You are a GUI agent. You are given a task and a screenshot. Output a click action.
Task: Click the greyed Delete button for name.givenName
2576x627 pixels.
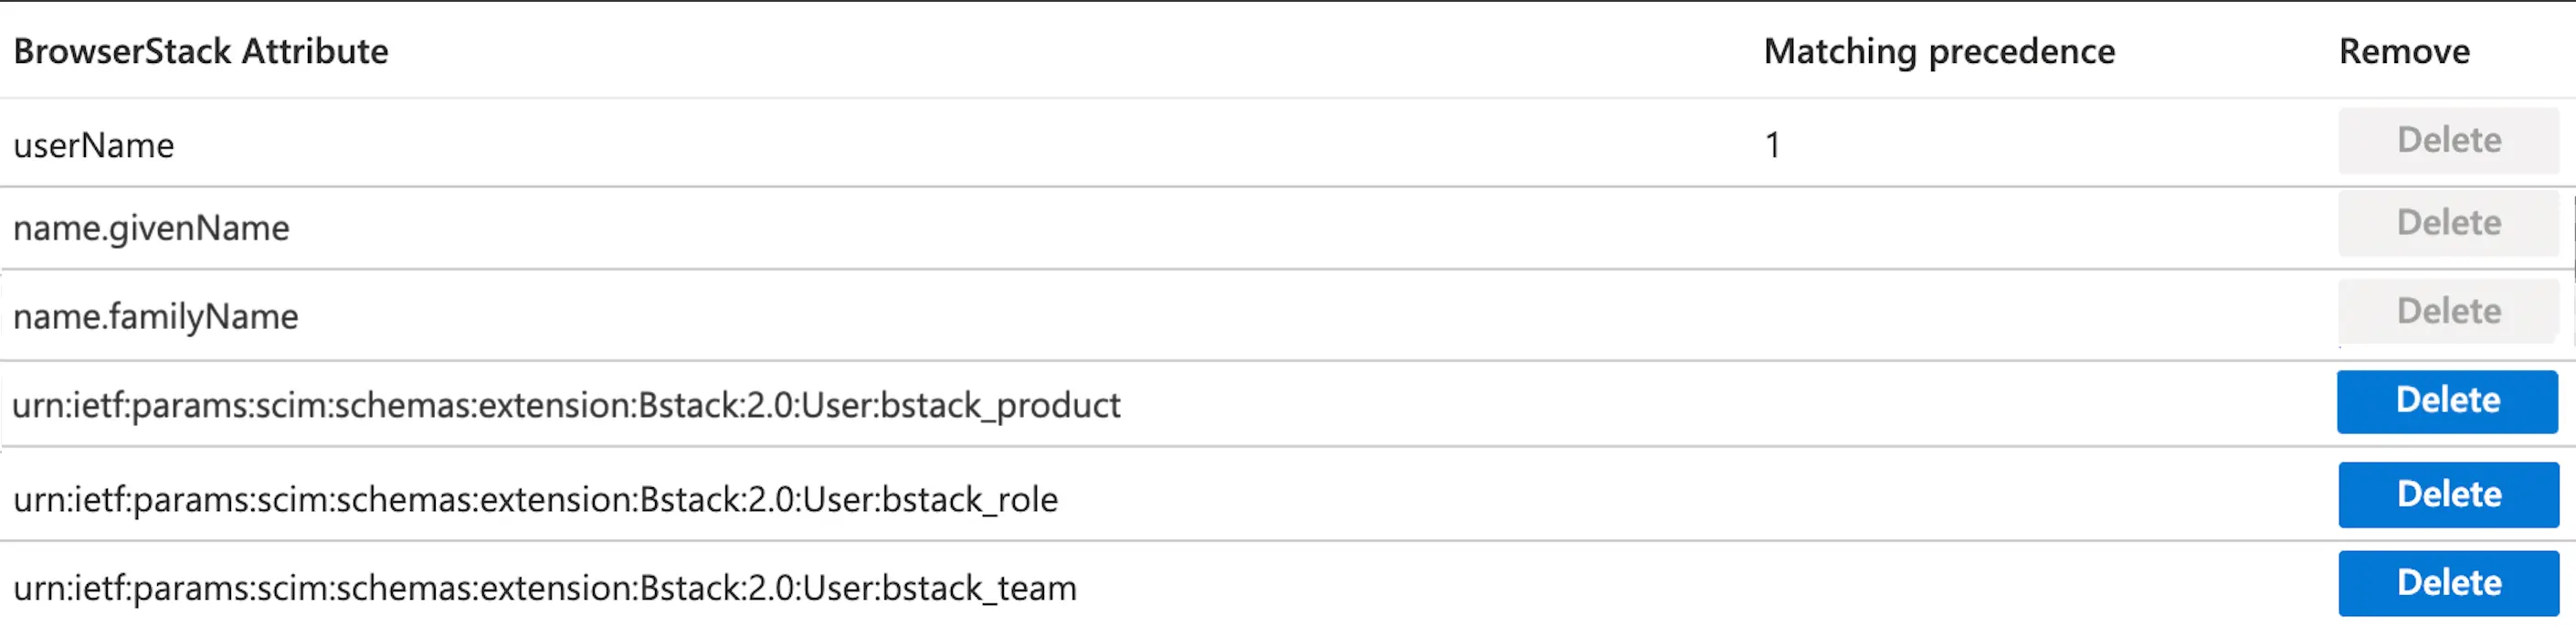2448,223
